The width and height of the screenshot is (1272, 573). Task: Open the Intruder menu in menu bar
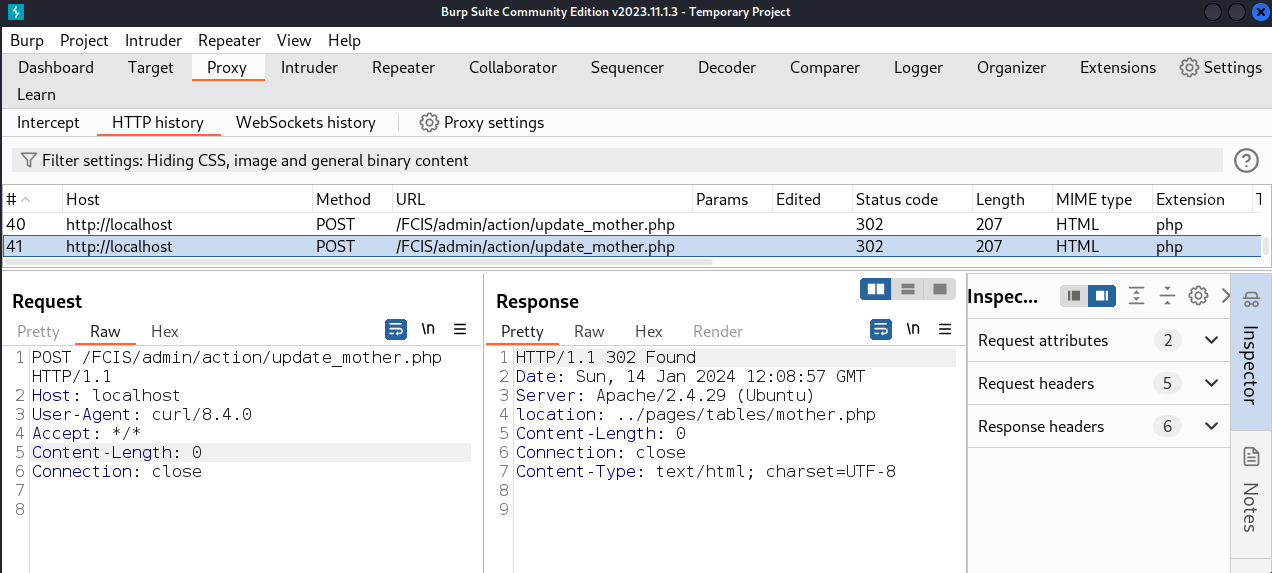(x=153, y=40)
